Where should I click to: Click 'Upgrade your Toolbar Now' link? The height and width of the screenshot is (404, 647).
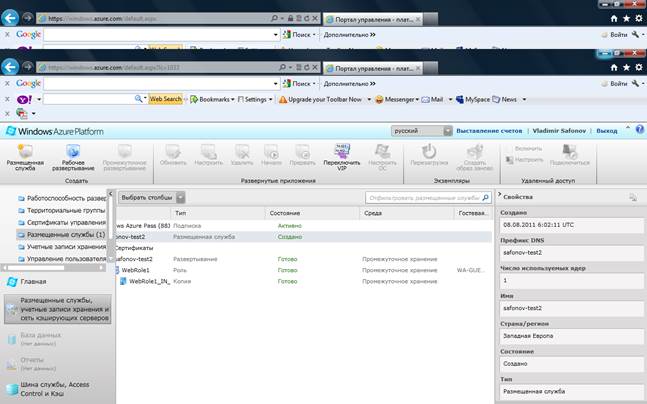point(324,99)
